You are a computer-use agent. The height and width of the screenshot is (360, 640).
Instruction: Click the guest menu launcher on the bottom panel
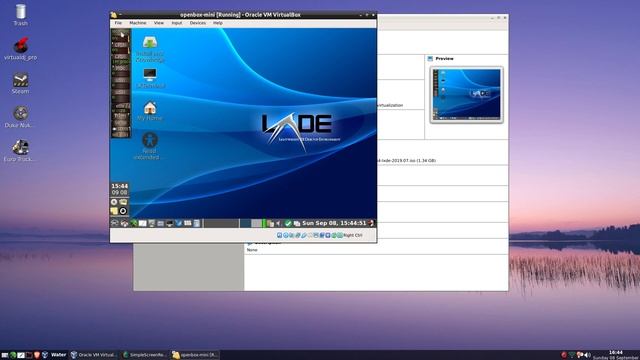point(115,223)
